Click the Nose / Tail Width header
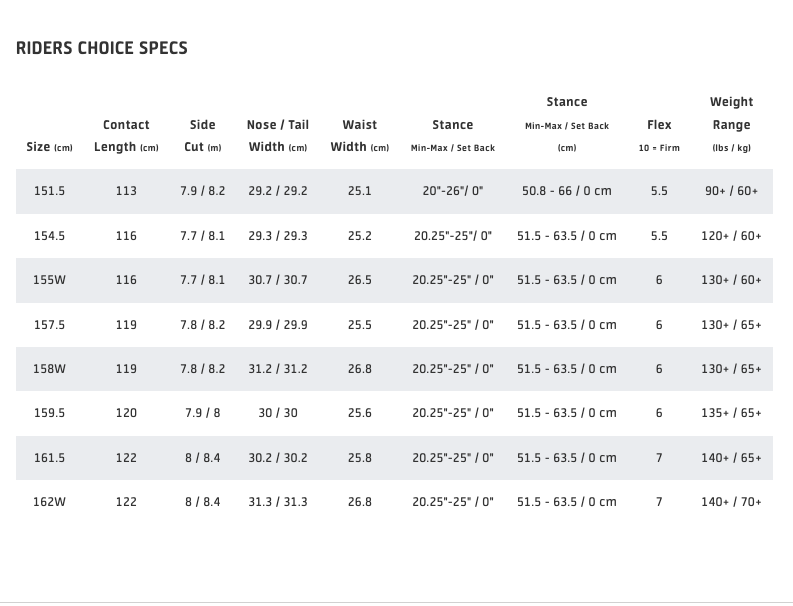793x606 pixels. point(277,136)
